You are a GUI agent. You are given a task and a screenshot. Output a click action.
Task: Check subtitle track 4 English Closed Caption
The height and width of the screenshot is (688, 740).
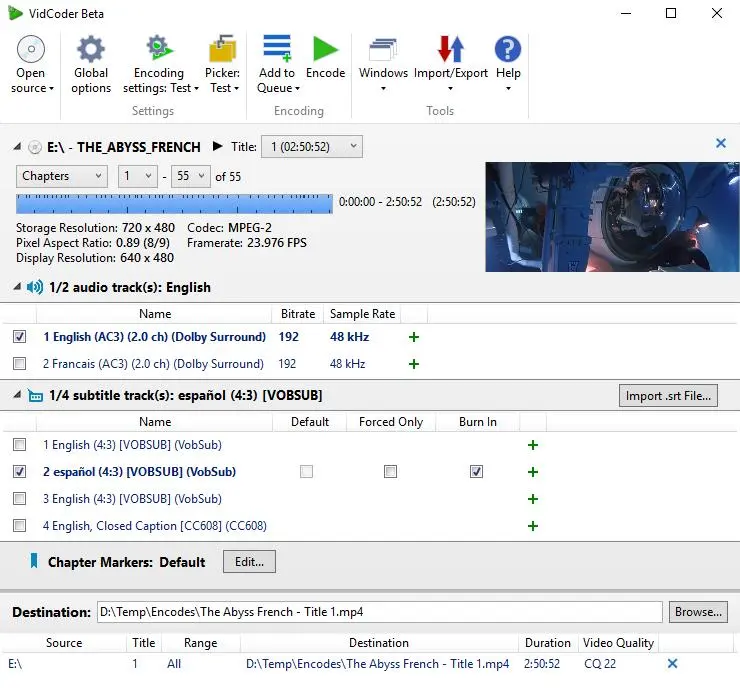tap(19, 525)
